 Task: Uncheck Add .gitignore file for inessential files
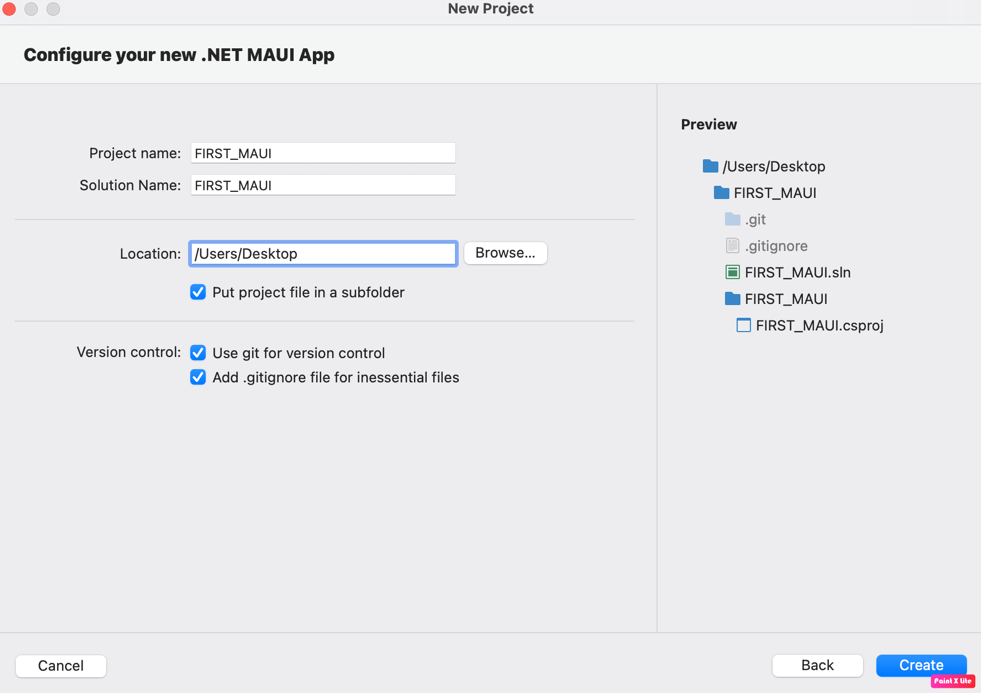click(x=198, y=377)
